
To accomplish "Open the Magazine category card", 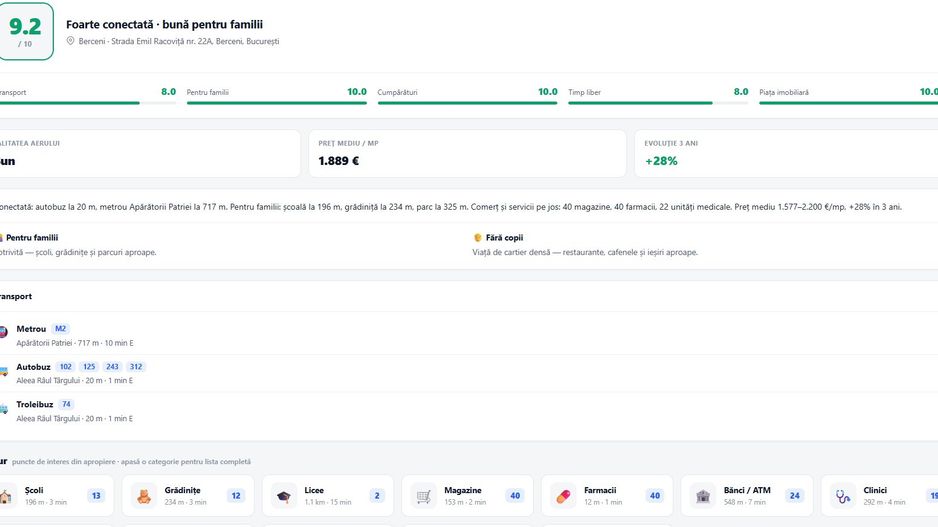I will pos(467,495).
